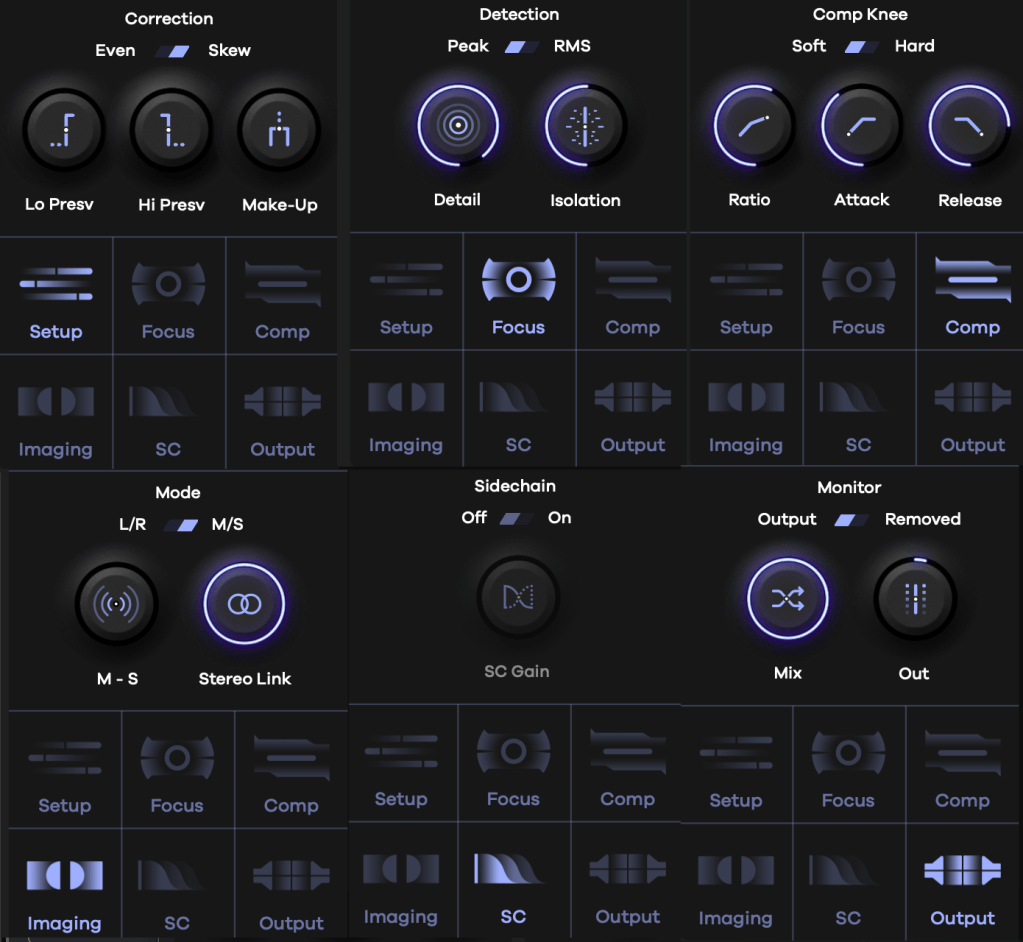Click the Removed label in Monitor

point(922,519)
